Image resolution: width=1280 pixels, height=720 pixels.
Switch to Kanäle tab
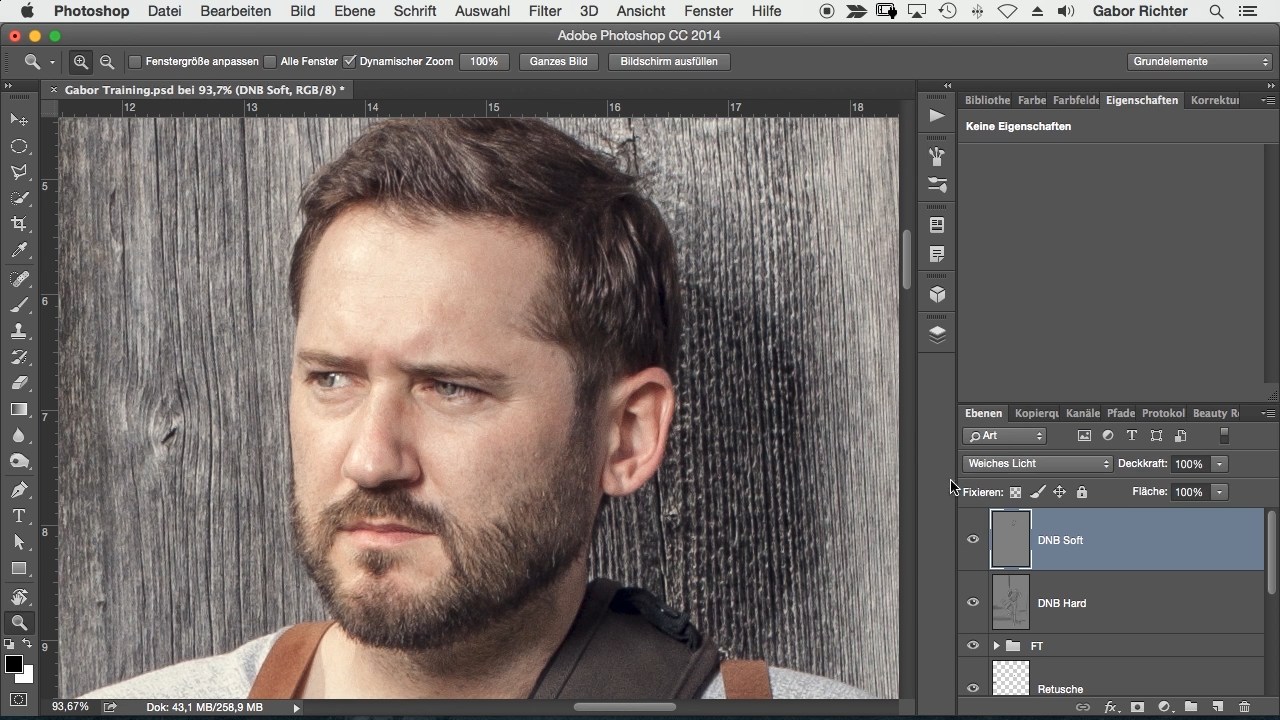point(1083,413)
